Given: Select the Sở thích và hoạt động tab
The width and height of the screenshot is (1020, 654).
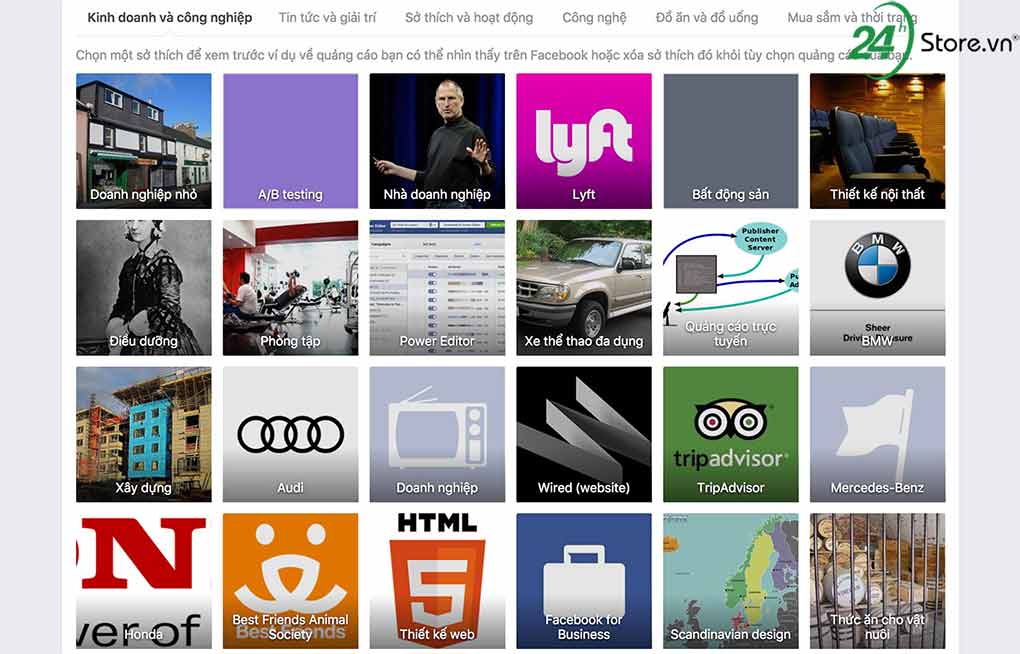Looking at the screenshot, I should [469, 18].
